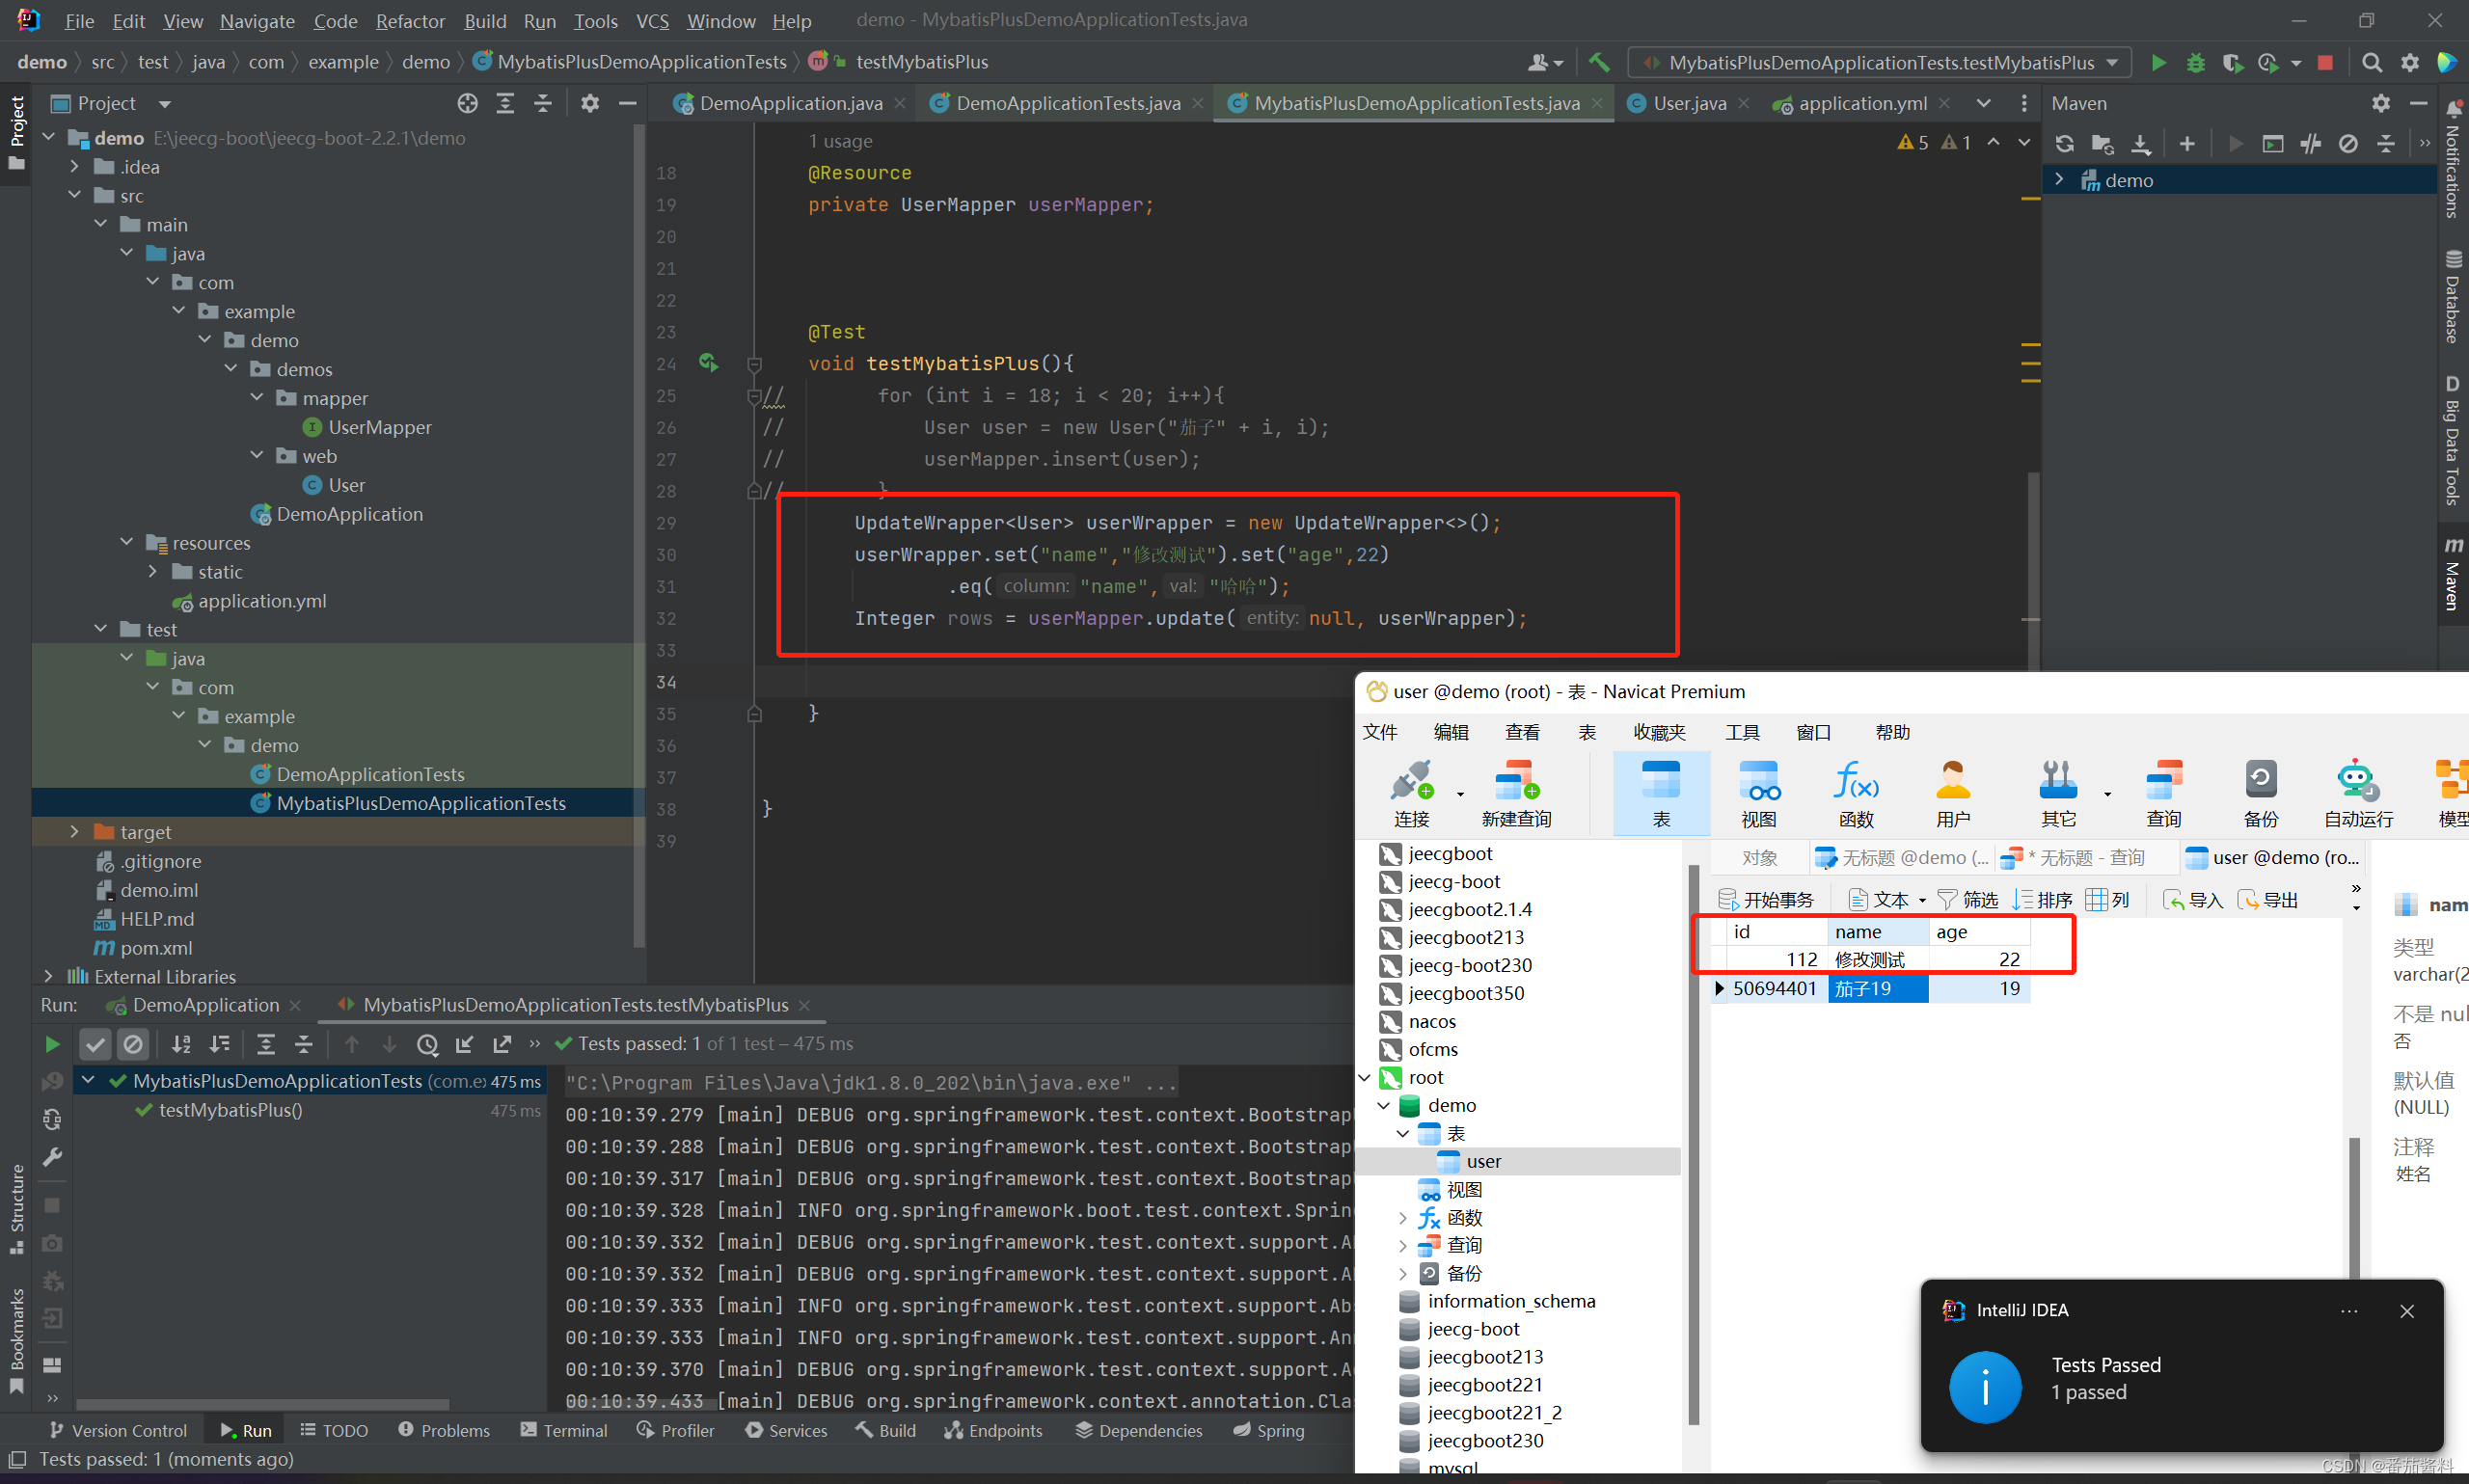Click the run gutter icon beside testMybatisPlus
Image resolution: width=2469 pixels, height=1484 pixels.
708,363
